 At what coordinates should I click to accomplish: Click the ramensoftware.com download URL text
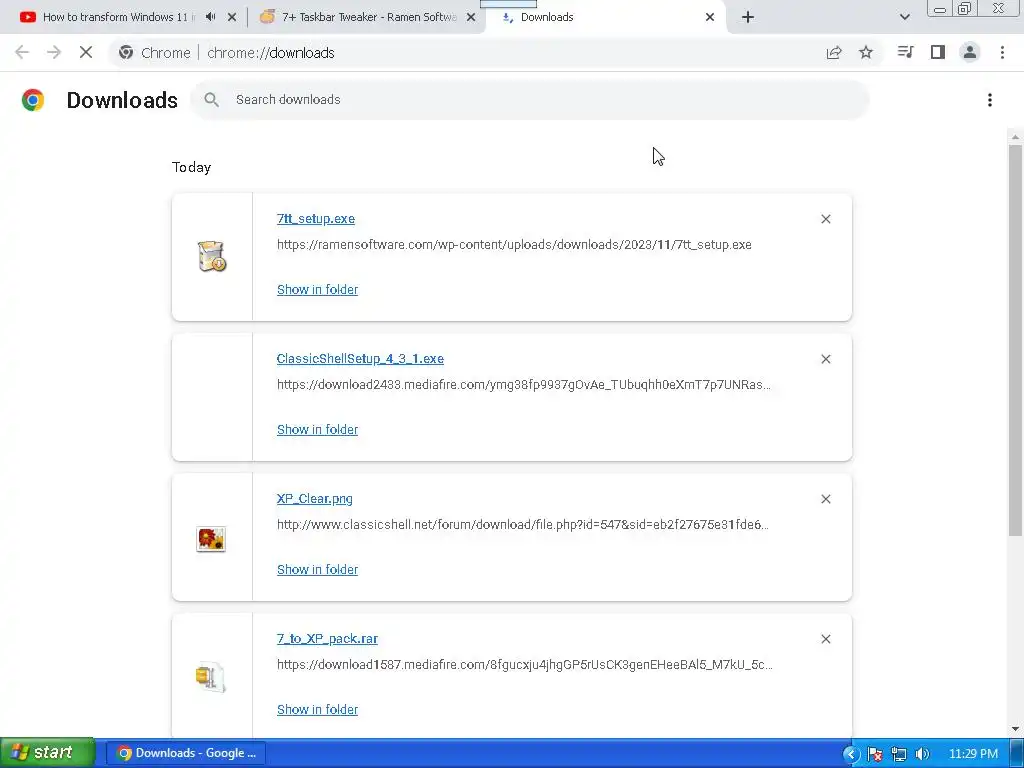pyautogui.click(x=514, y=245)
